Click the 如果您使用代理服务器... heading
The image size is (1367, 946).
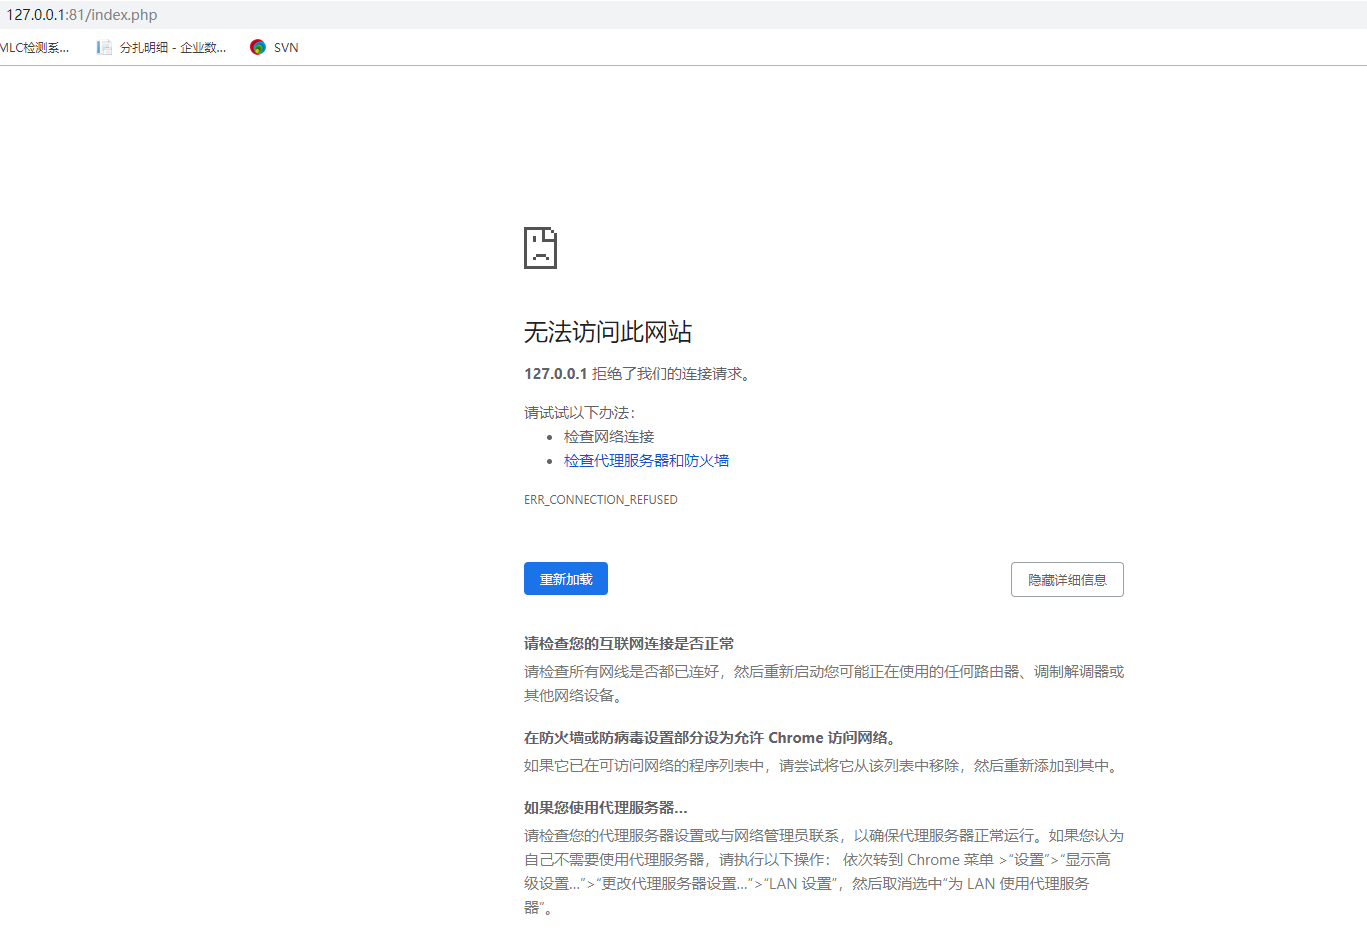606,808
